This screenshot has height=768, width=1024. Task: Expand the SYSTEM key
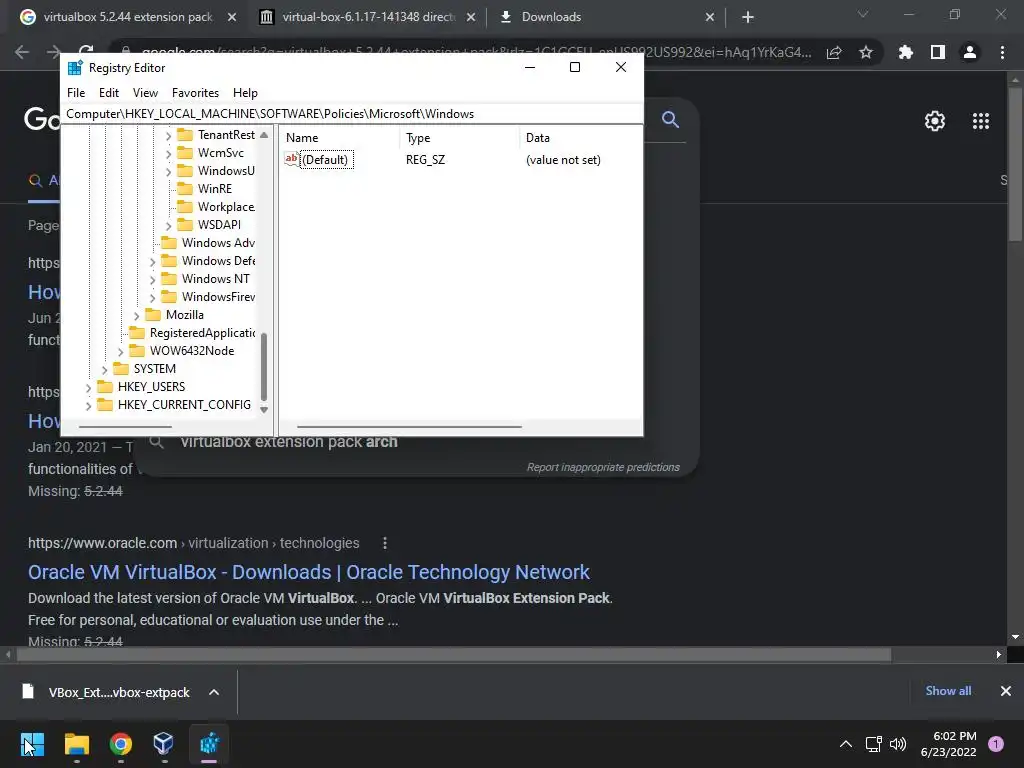tap(104, 370)
